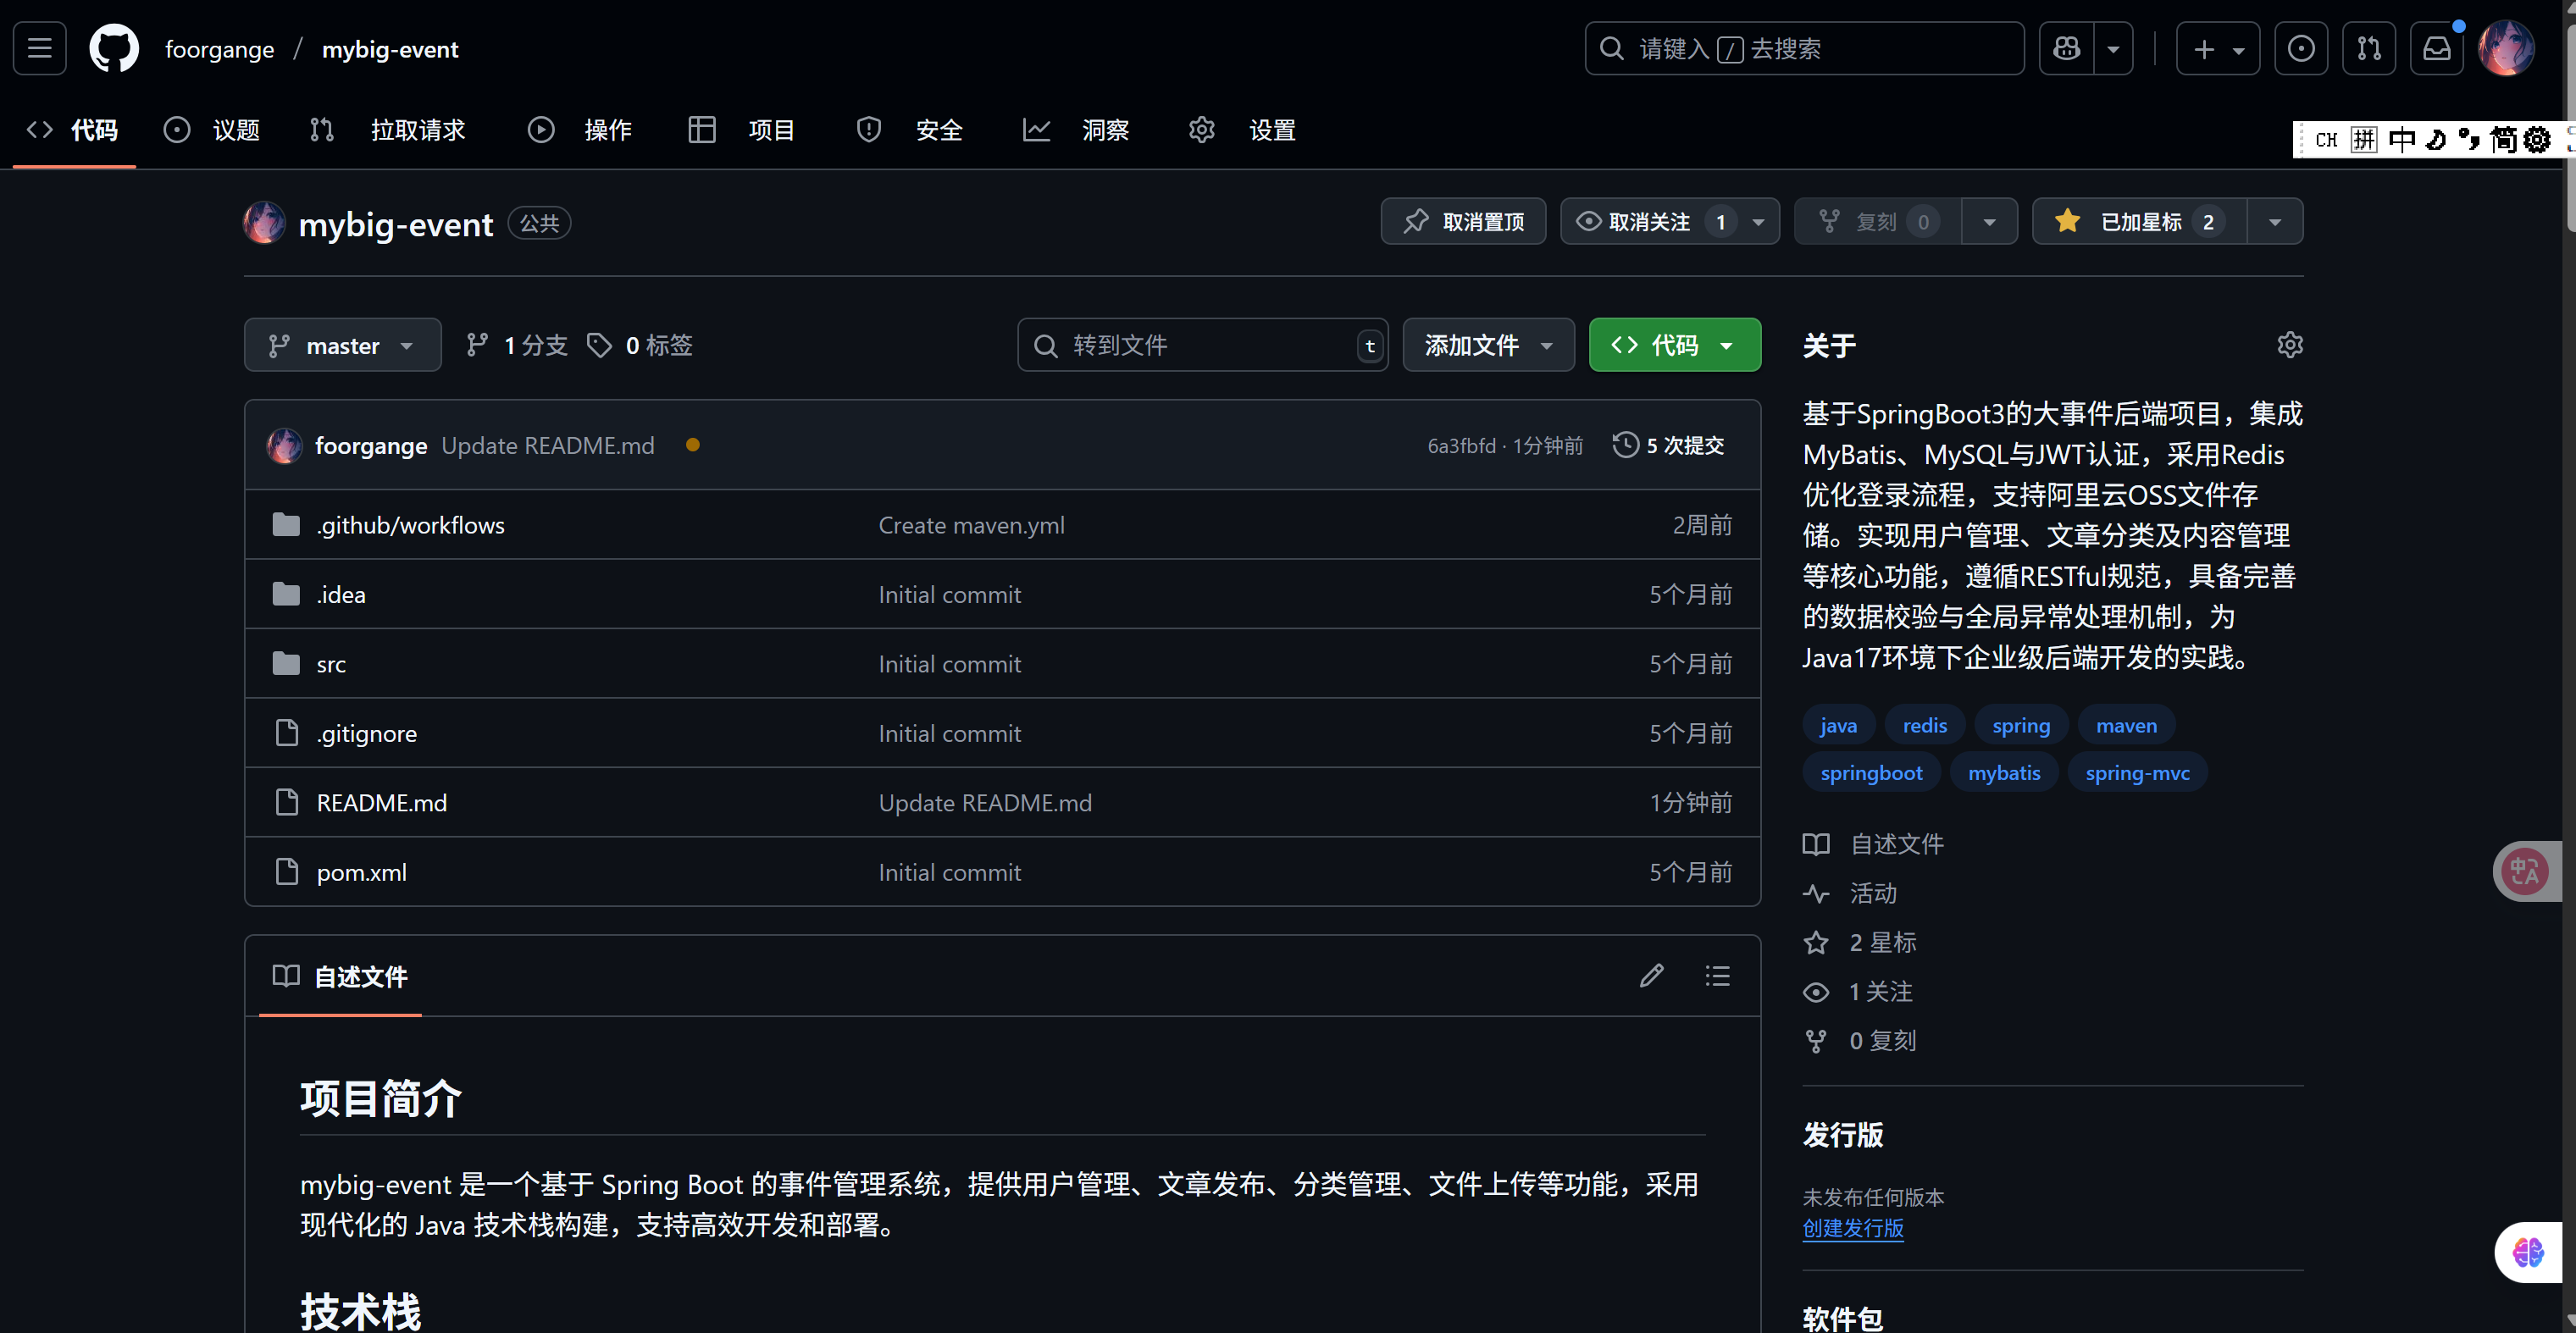The width and height of the screenshot is (2576, 1333).
Task: Click the java topic tag
Action: (1838, 725)
